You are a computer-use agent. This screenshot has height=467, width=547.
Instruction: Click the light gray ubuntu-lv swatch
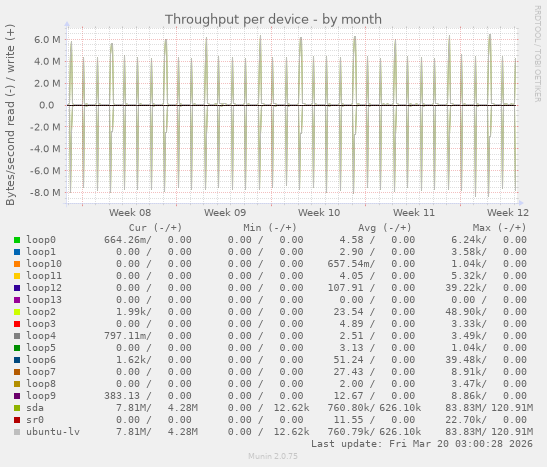click(17, 432)
